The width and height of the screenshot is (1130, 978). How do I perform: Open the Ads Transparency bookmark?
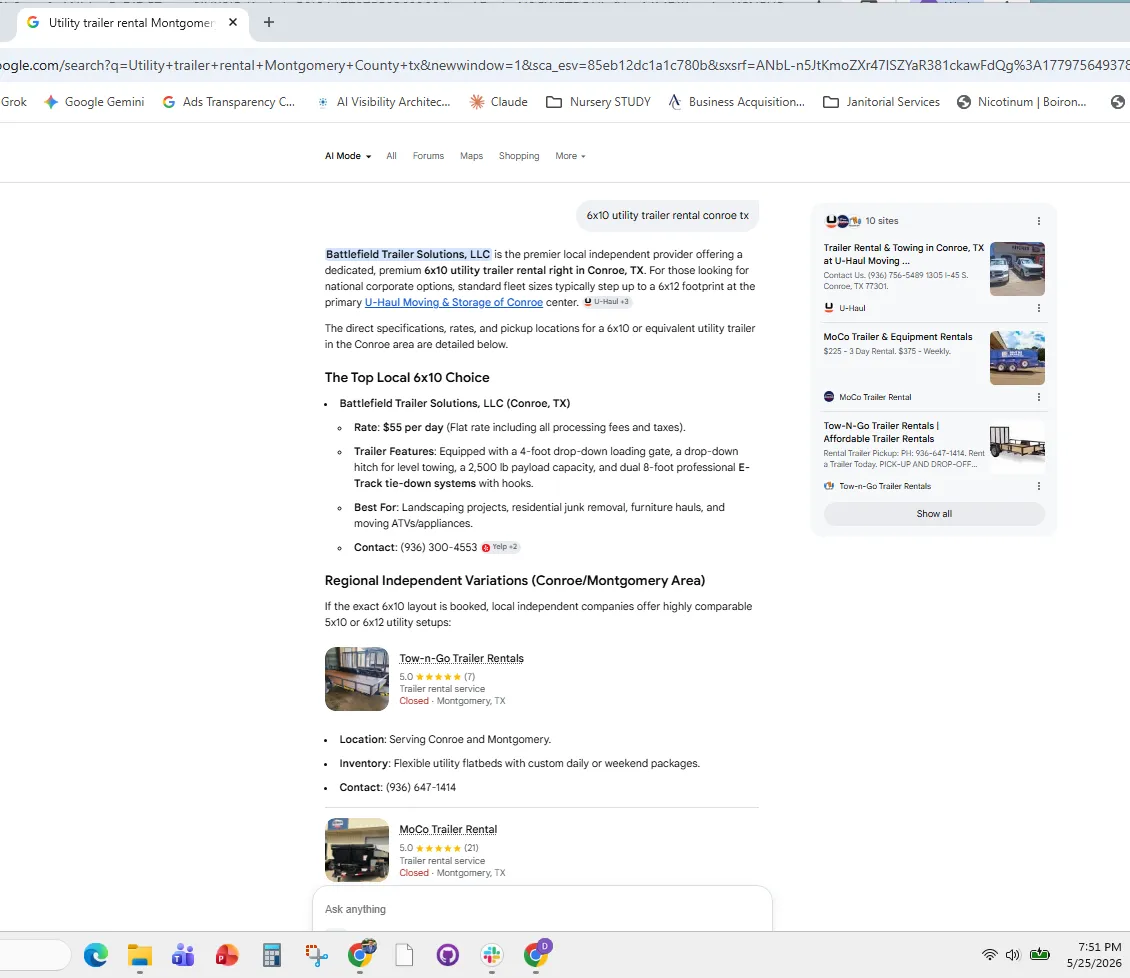[229, 102]
